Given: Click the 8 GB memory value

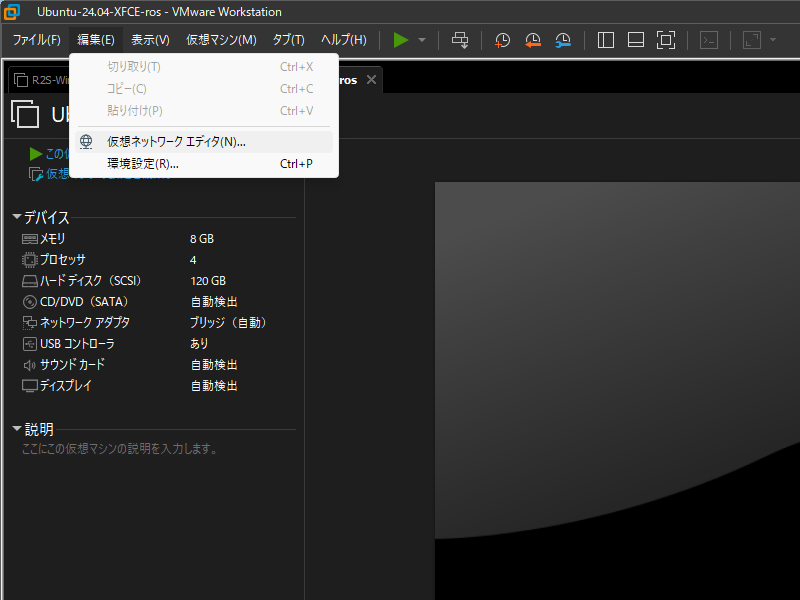Looking at the screenshot, I should coord(202,239).
